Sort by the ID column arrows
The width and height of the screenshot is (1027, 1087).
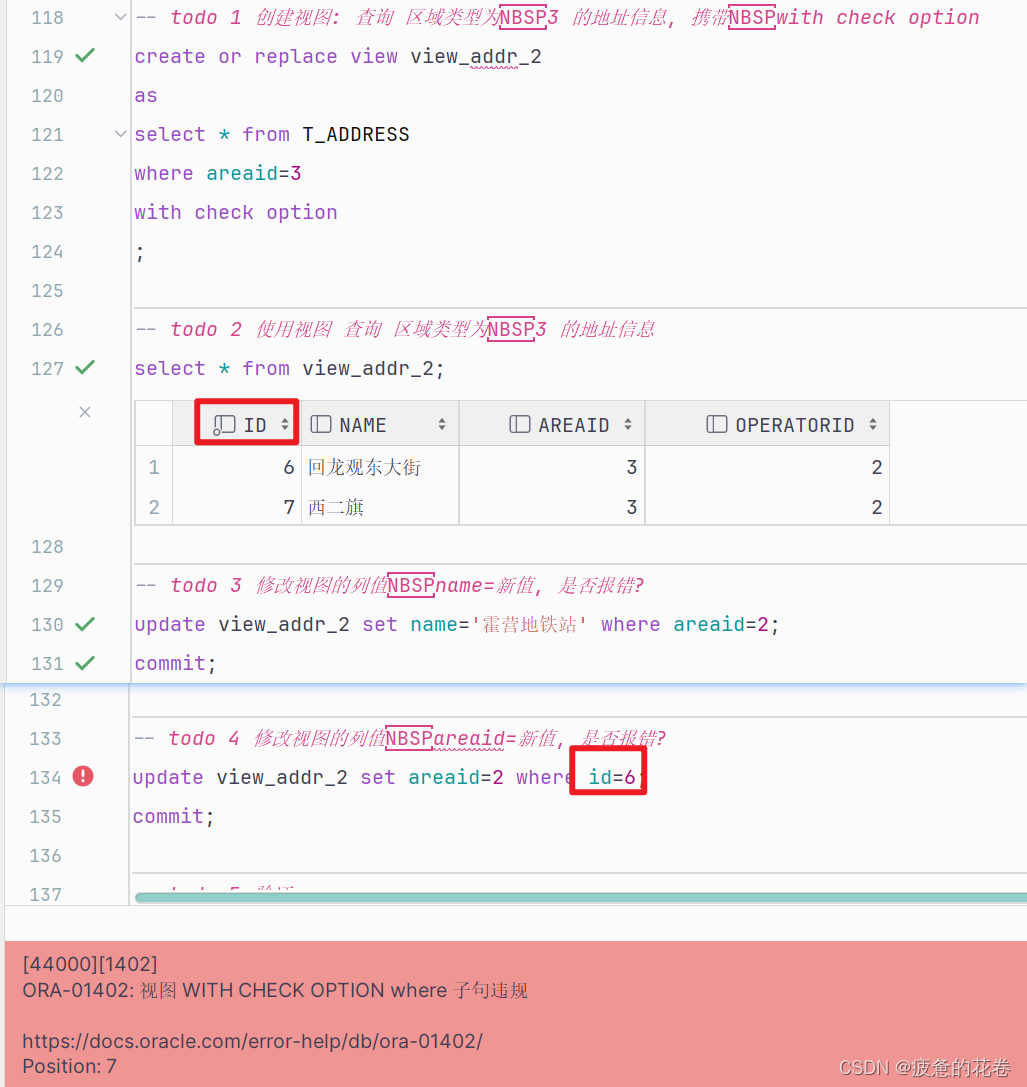[x=285, y=424]
